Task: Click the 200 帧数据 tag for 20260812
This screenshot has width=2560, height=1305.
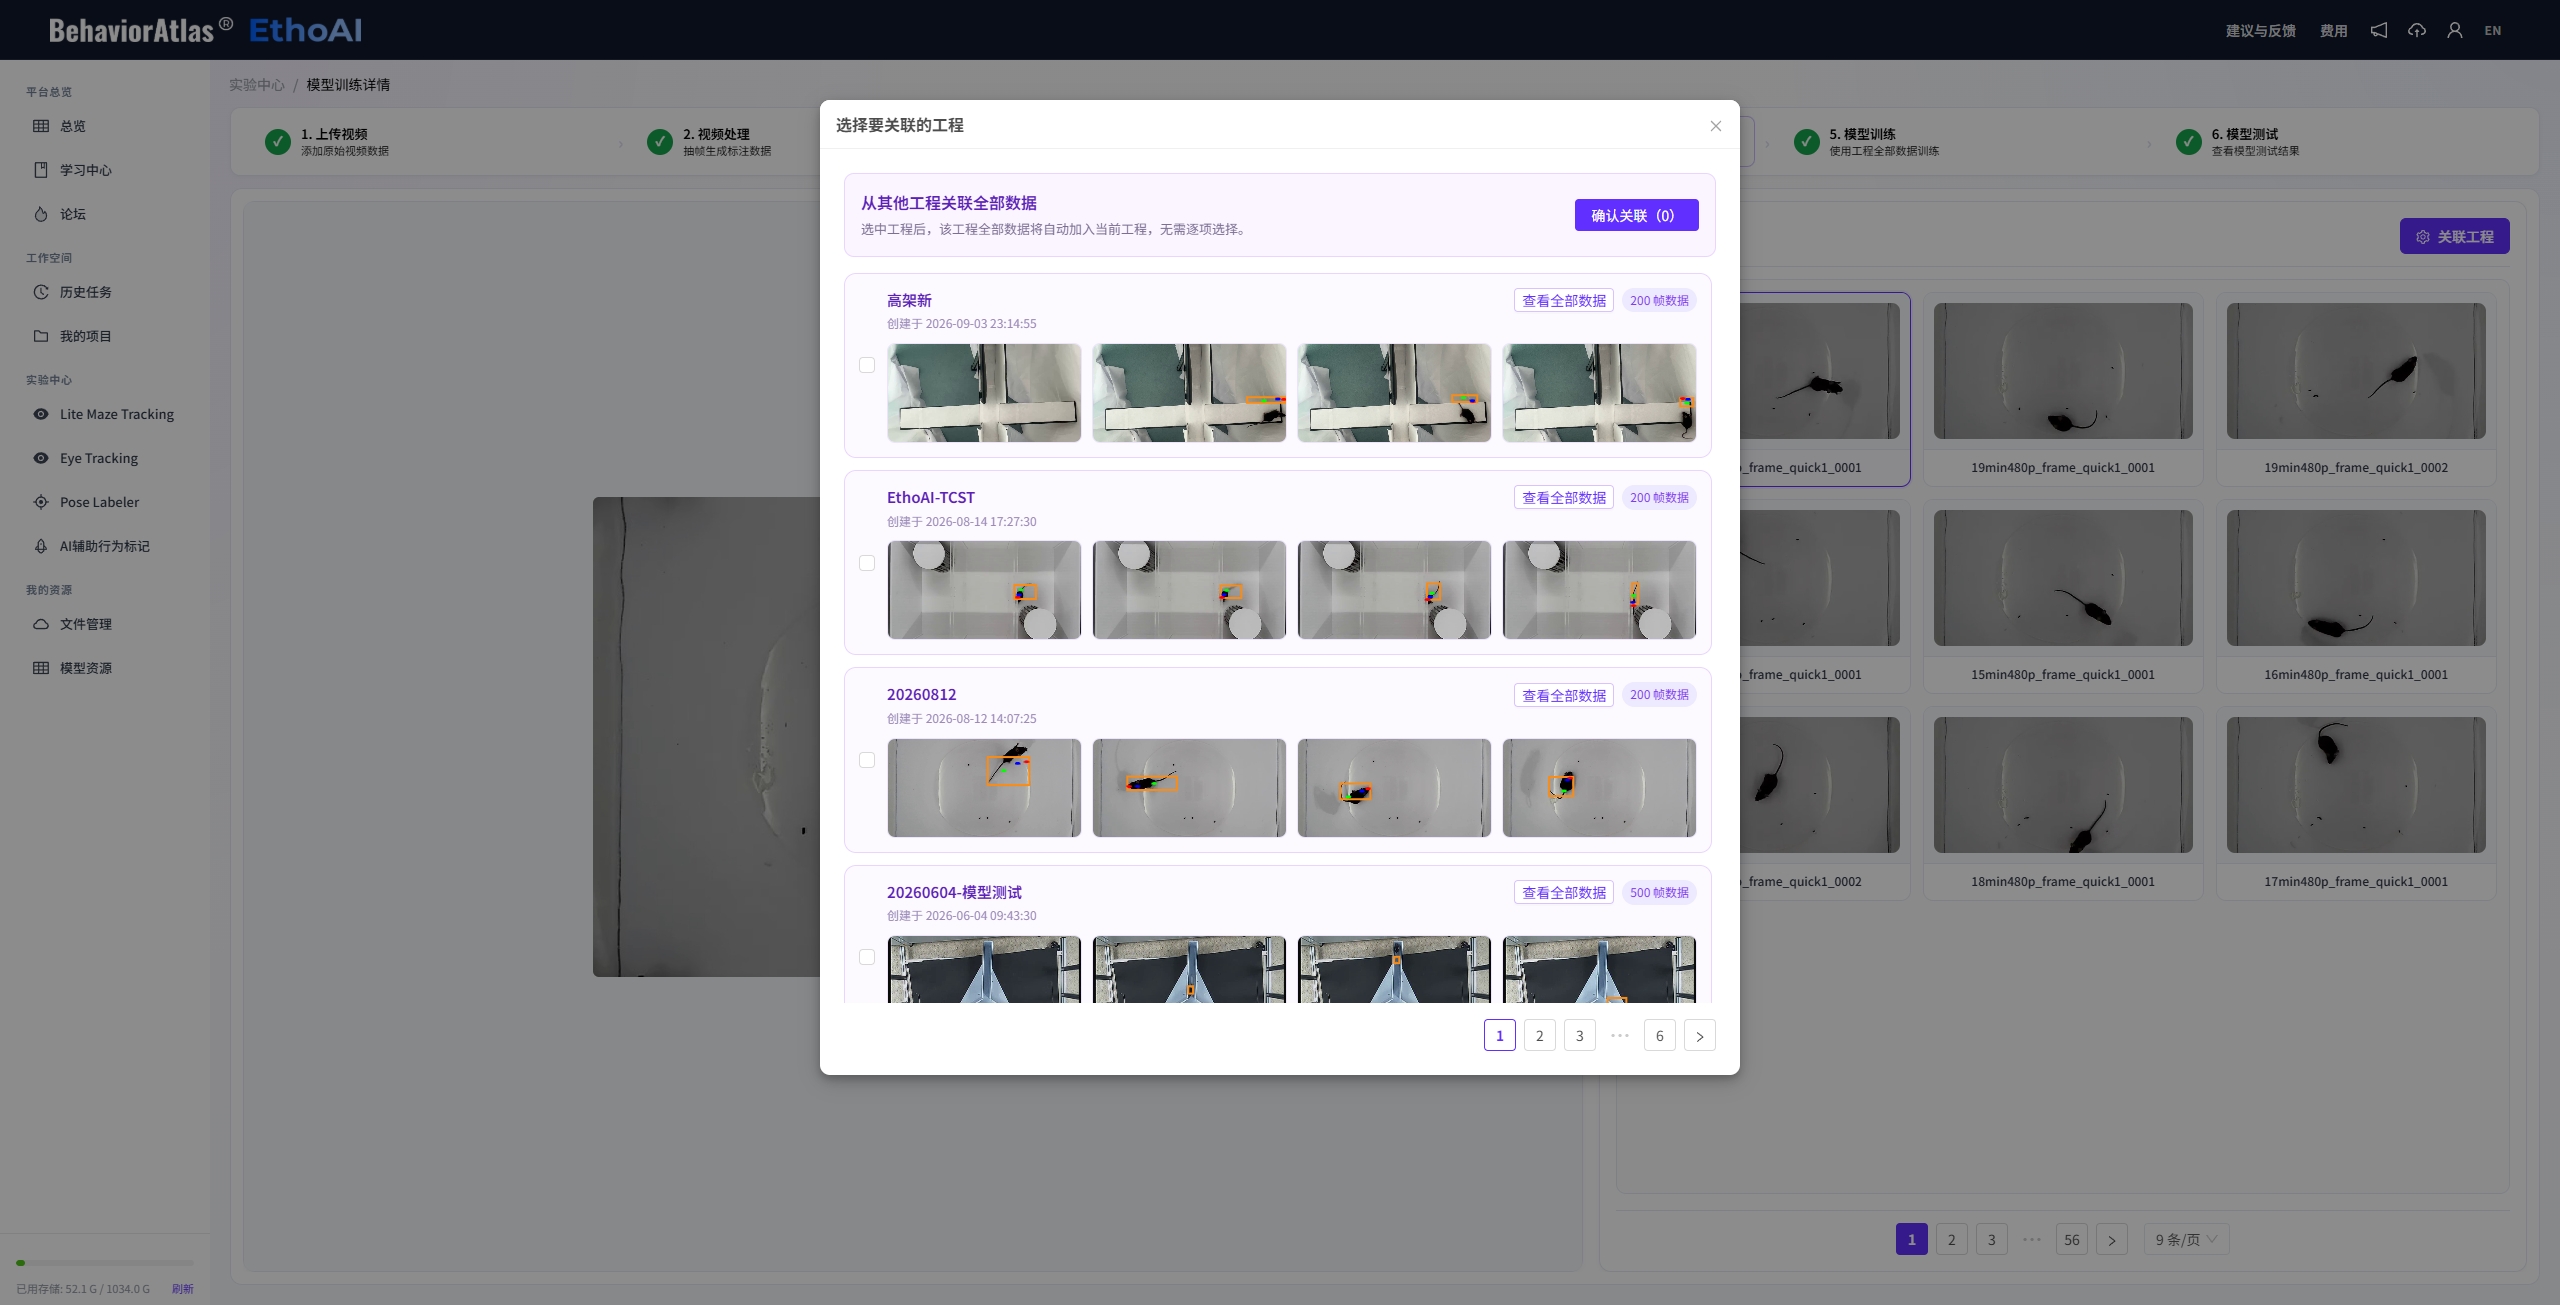Action: coord(1659,695)
